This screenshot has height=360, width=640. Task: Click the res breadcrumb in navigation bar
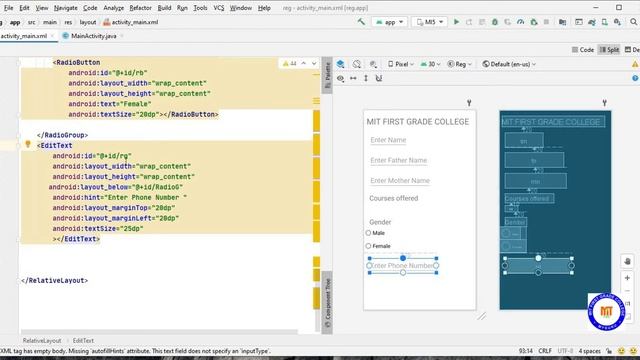(x=68, y=22)
